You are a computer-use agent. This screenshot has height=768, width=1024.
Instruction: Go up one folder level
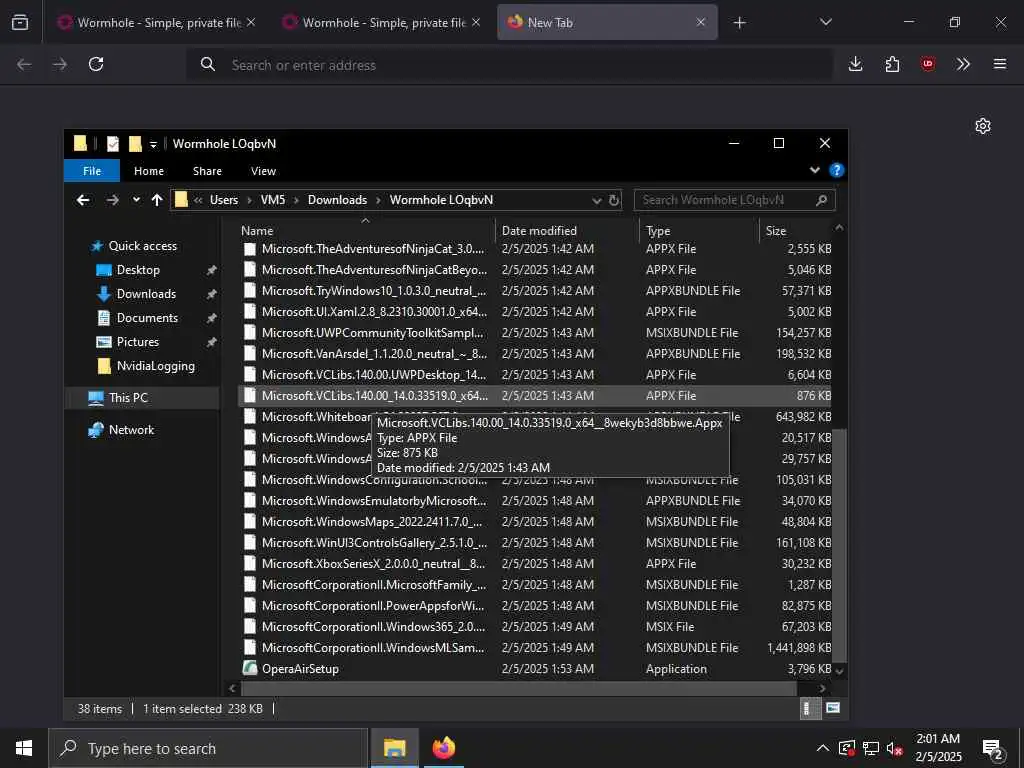(x=157, y=200)
